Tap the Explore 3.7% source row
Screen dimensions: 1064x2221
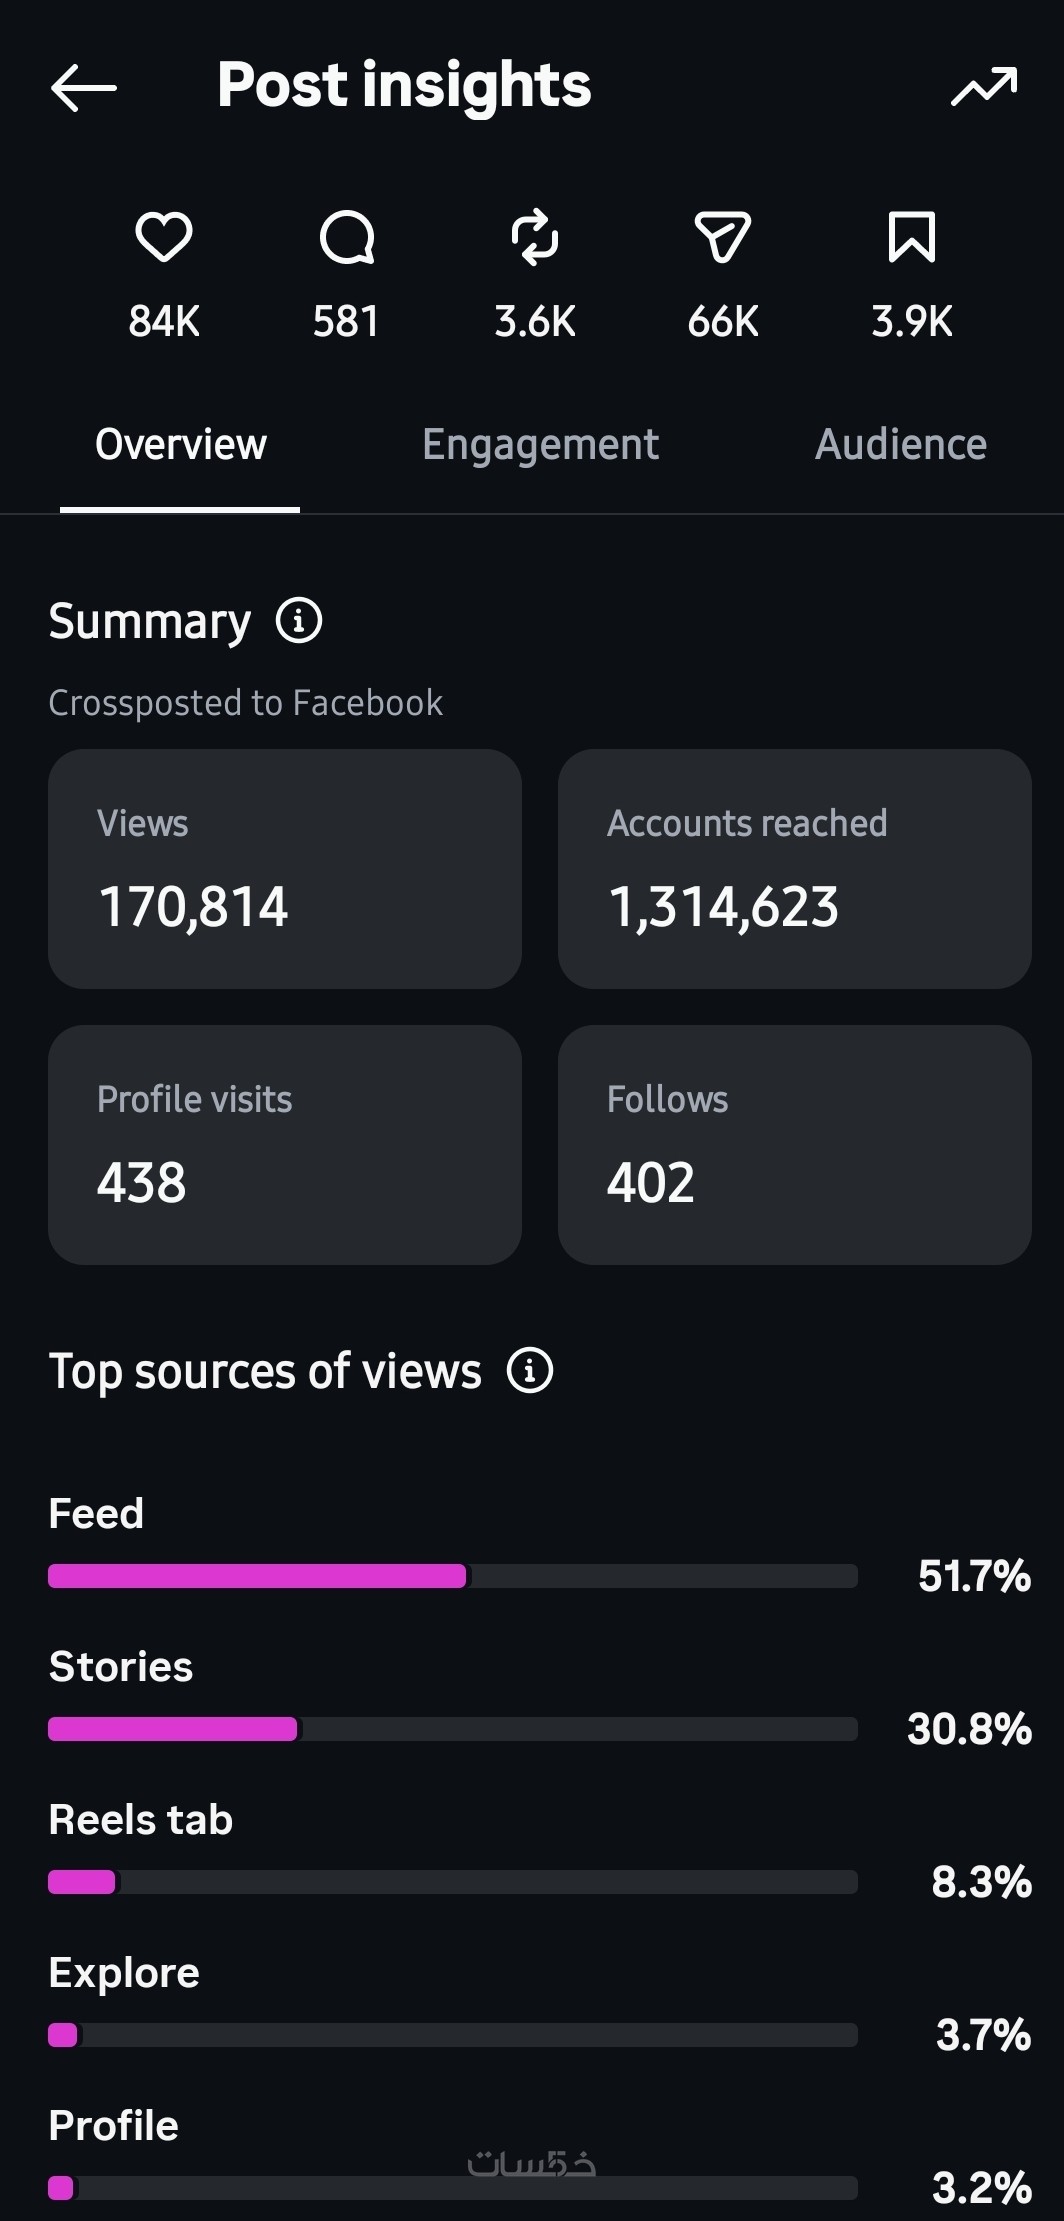540,2004
